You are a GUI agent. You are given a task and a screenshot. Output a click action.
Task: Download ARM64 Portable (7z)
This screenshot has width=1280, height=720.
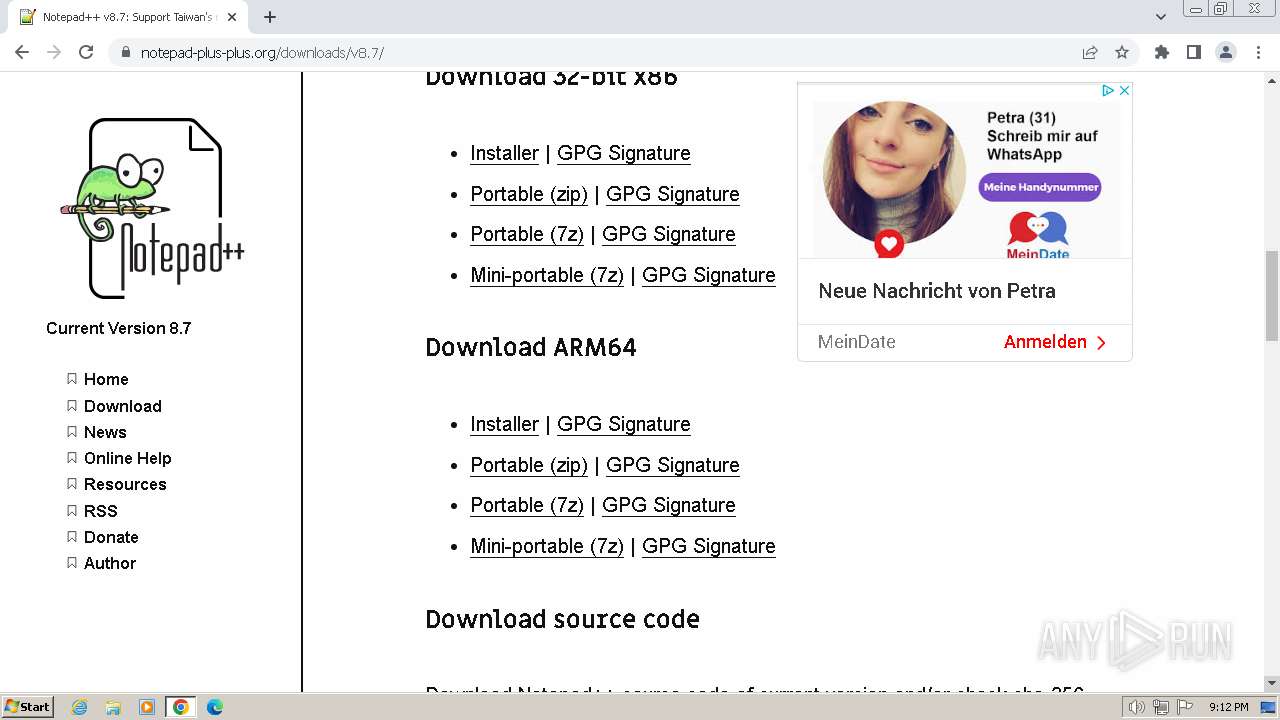click(527, 505)
